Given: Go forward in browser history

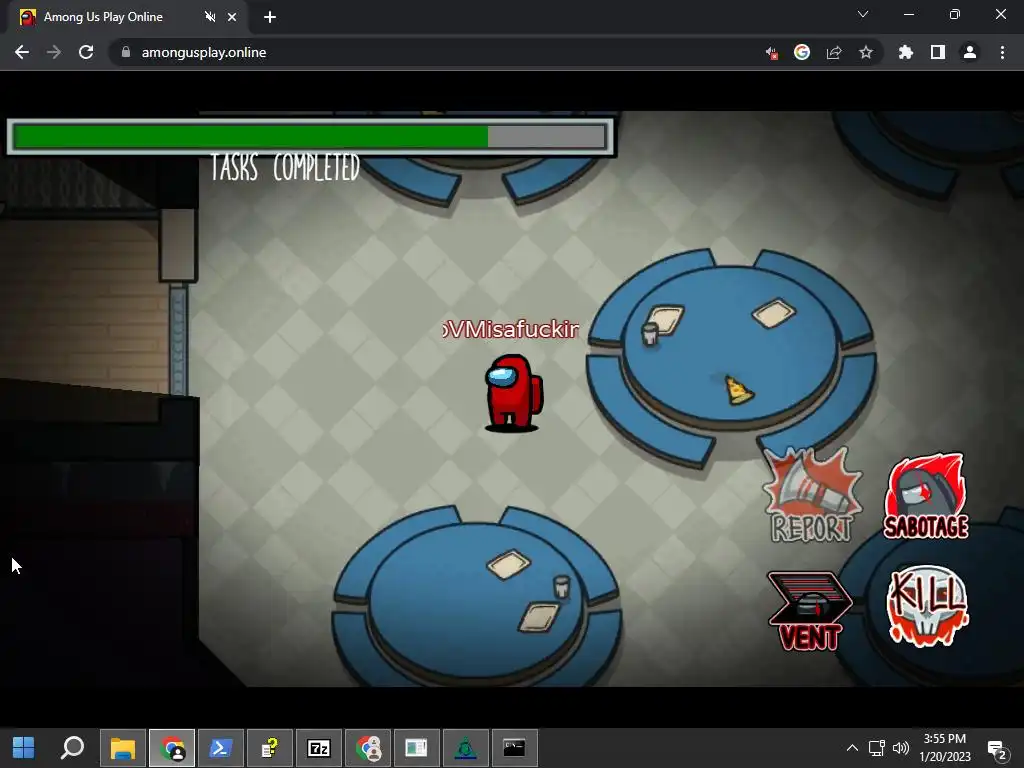Looking at the screenshot, I should coord(54,52).
